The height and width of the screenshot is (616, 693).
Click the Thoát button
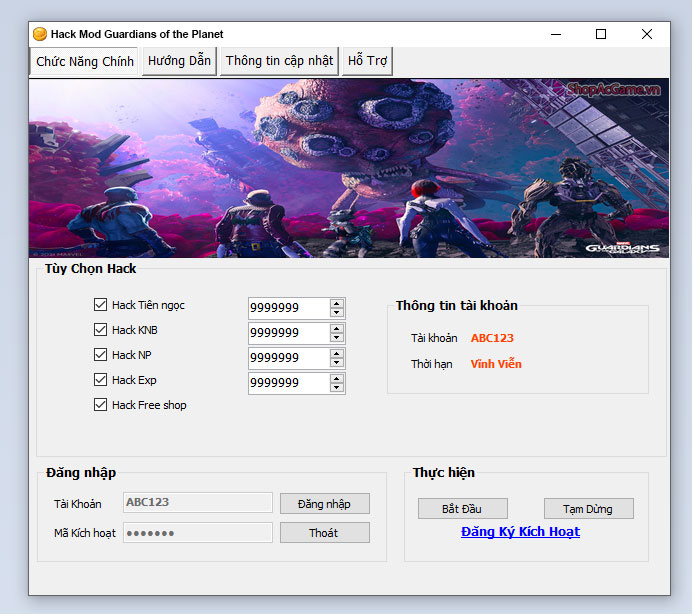pyautogui.click(x=325, y=533)
